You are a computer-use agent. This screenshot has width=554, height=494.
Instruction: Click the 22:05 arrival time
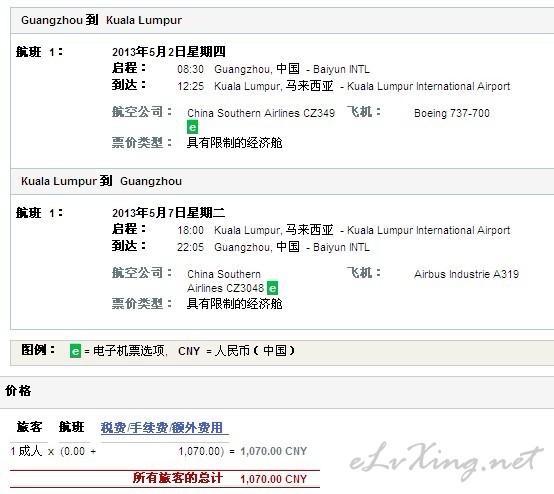click(190, 247)
